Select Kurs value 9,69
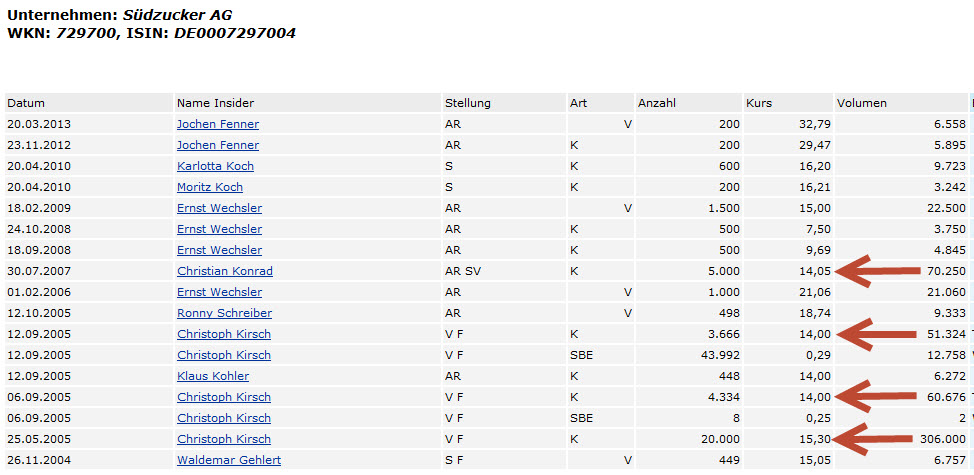Screen dimensions: 974x475 [x=817, y=250]
